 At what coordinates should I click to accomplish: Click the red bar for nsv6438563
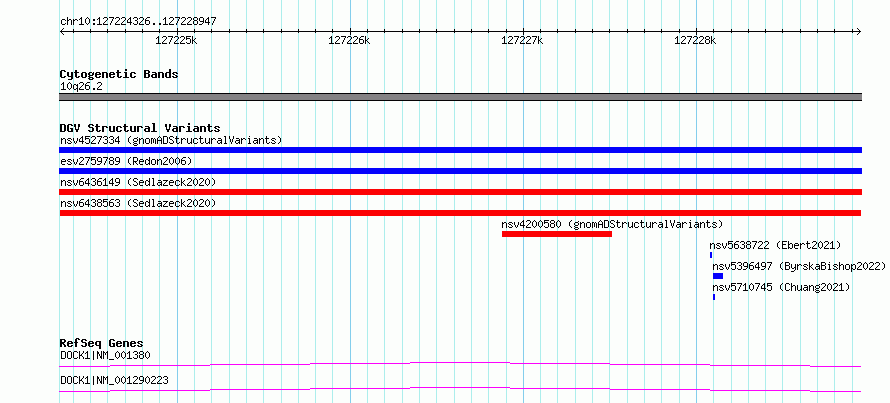(x=460, y=213)
